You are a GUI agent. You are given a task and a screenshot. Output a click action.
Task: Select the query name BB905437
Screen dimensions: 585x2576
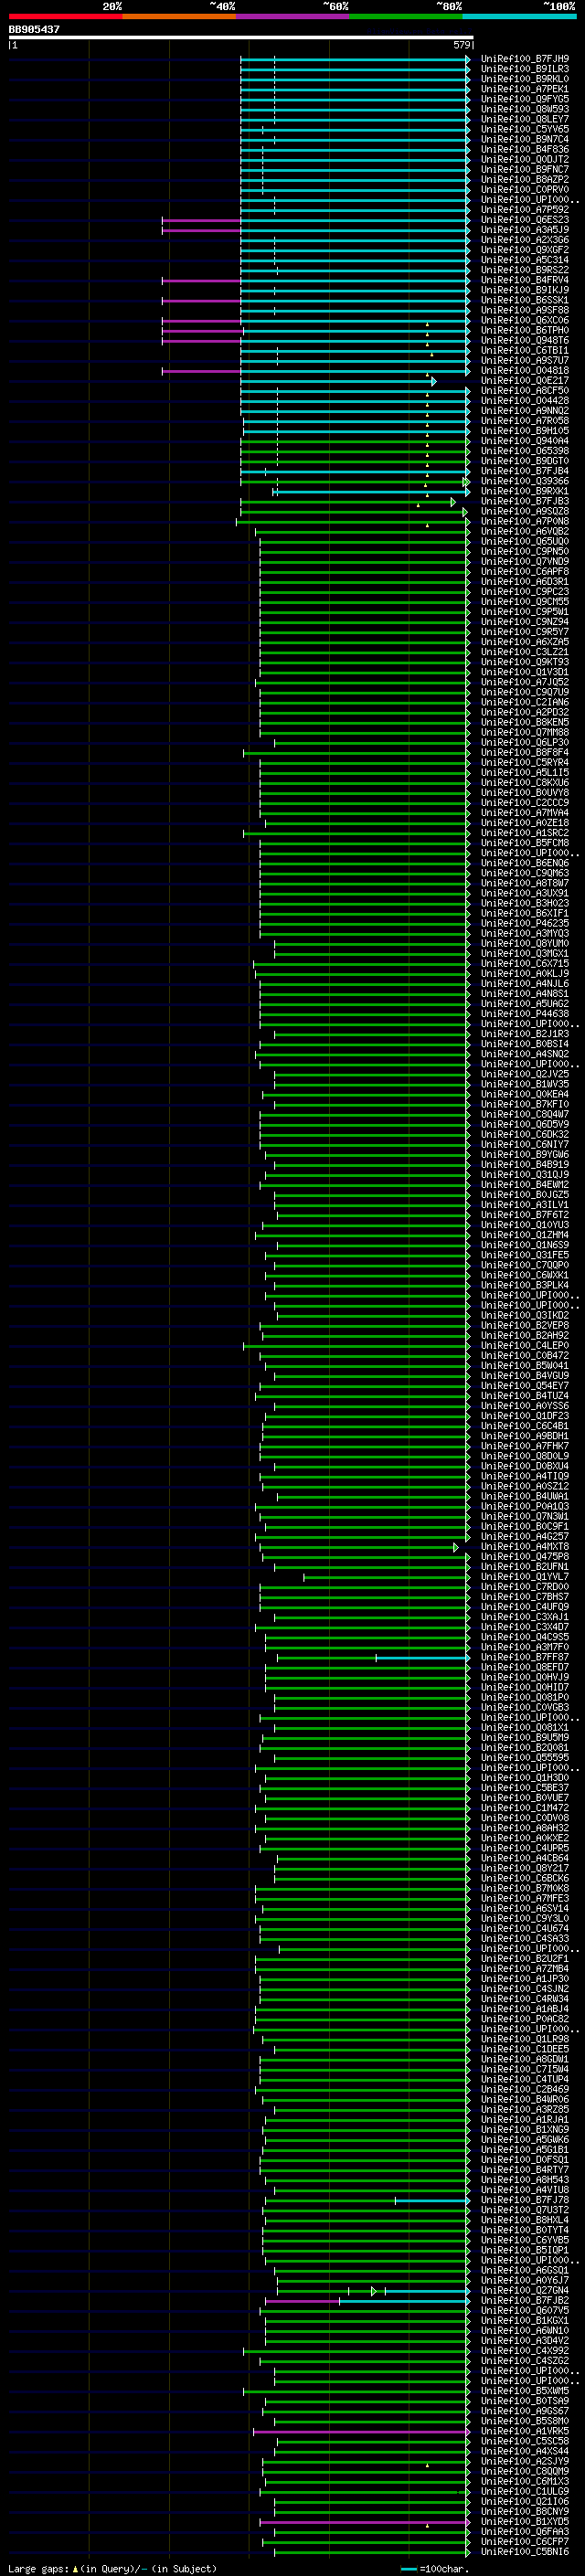tap(34, 29)
